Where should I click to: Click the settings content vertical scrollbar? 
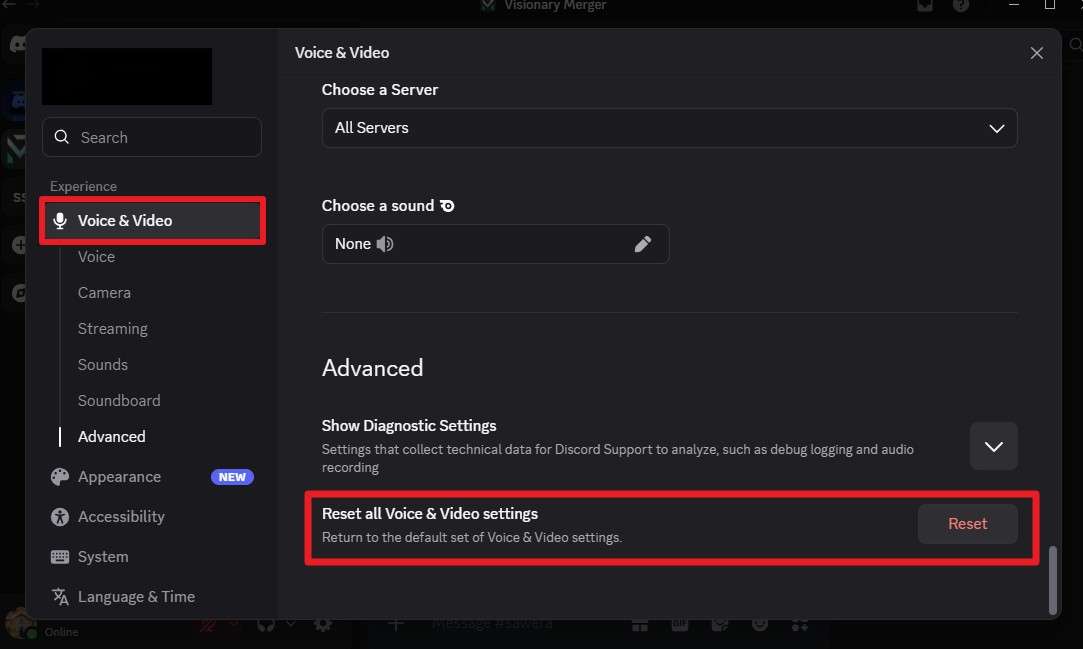(1053, 580)
